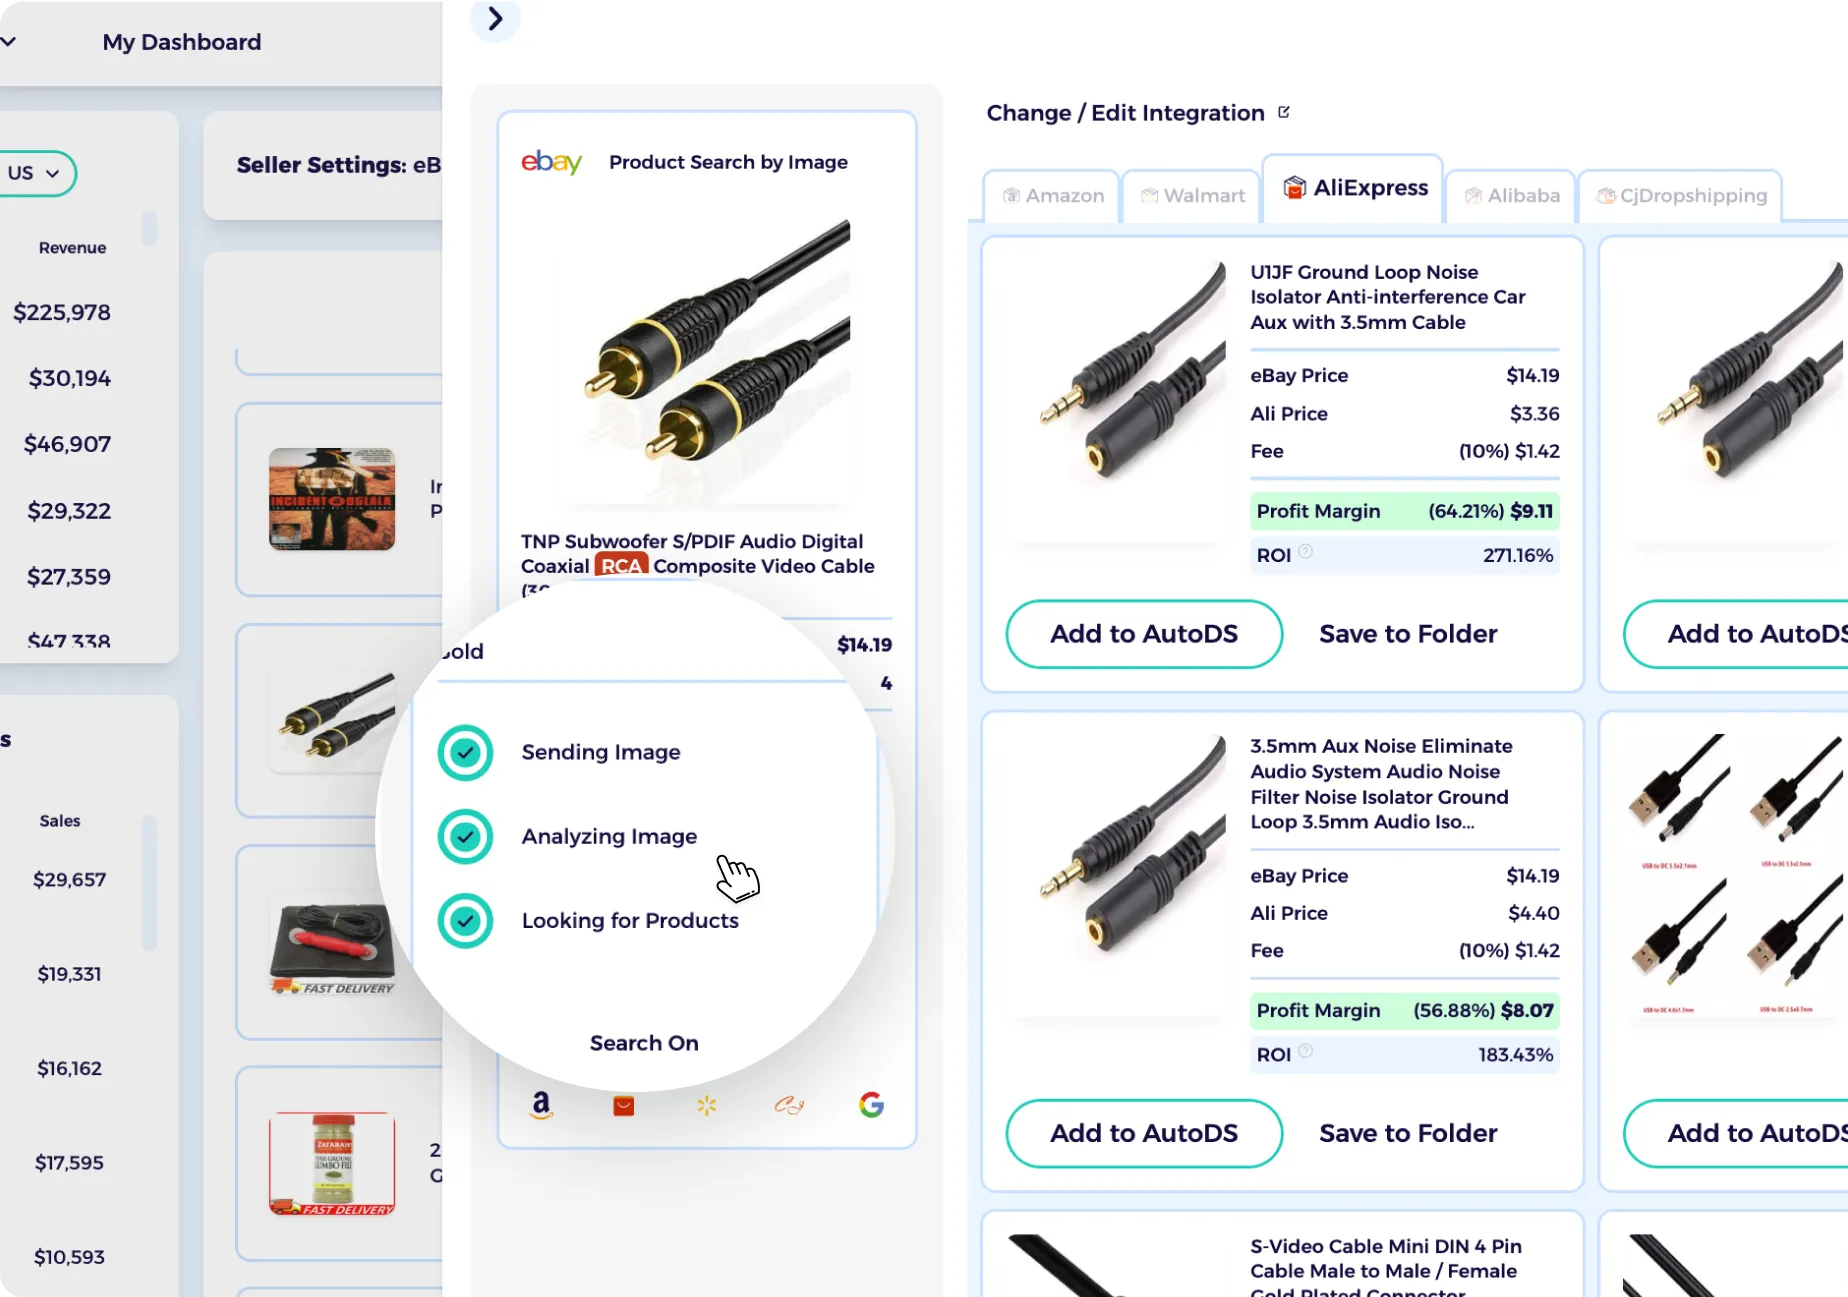Screen dimensions: 1848x1297
Task: Click the ROI help icon on U1JF card
Action: 1306,551
